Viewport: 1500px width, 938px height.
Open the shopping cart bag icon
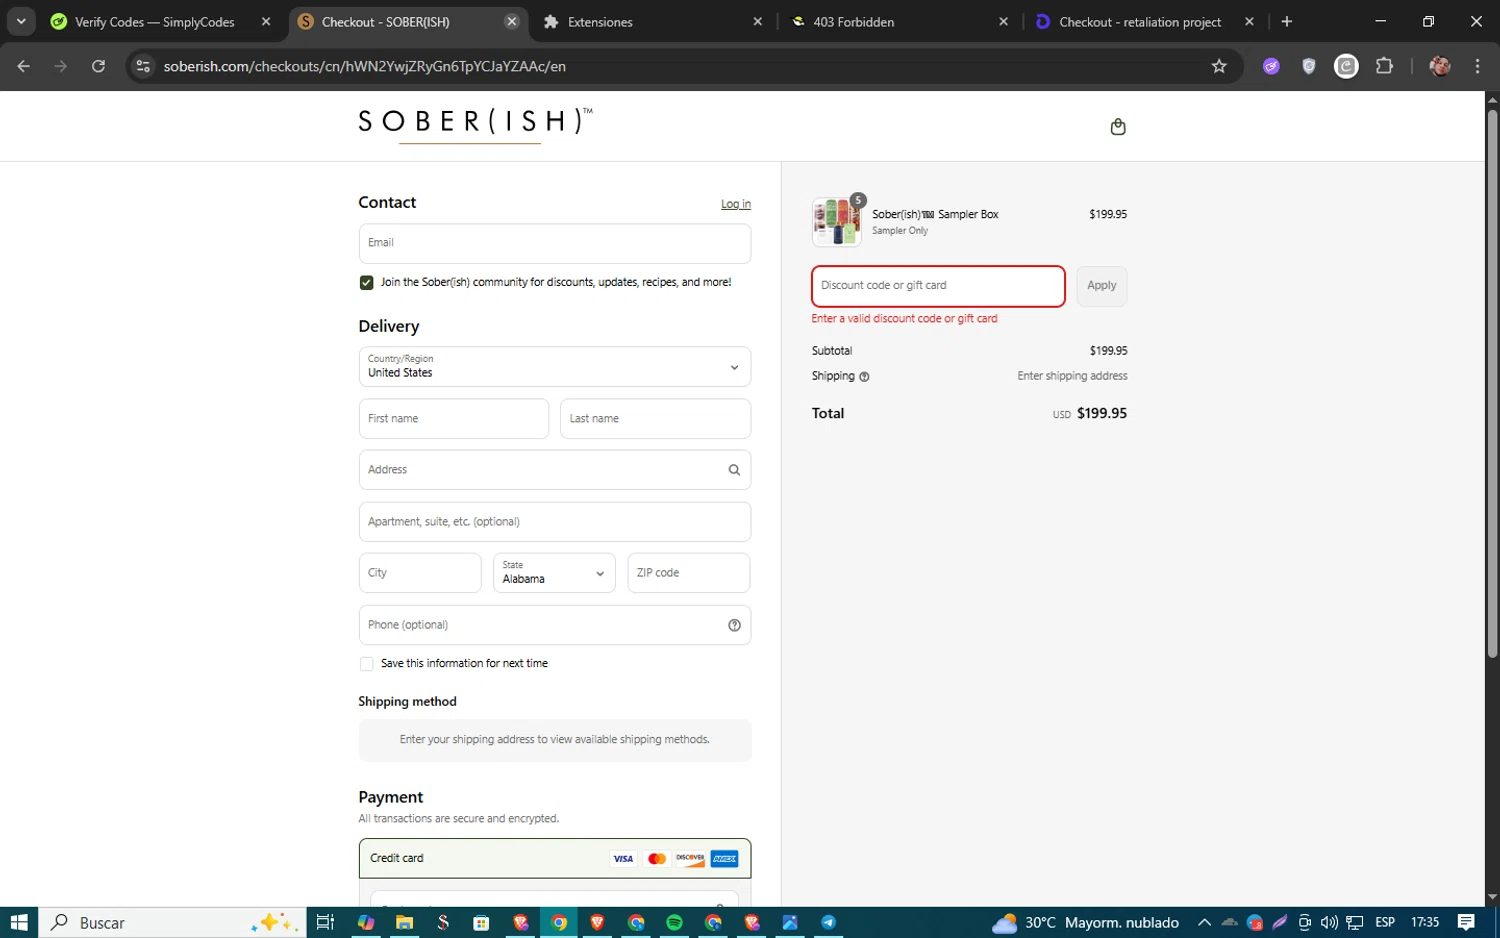pos(1118,127)
